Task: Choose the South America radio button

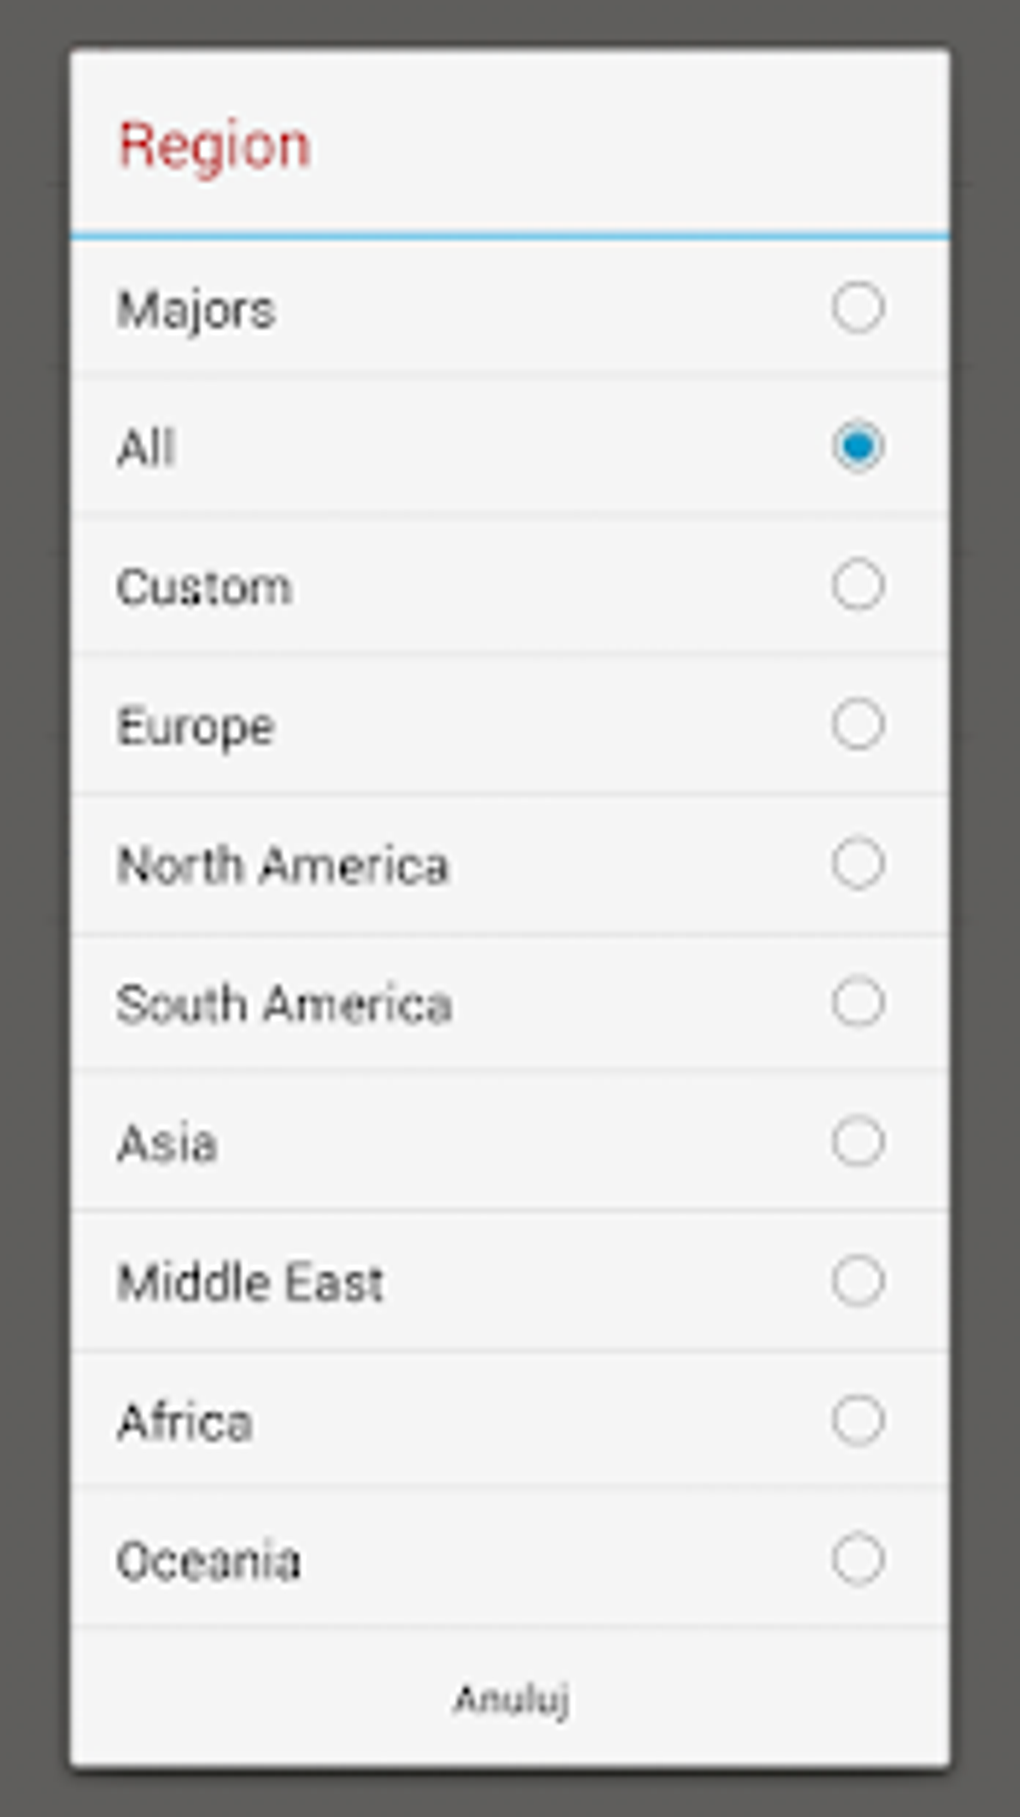Action: 857,1002
